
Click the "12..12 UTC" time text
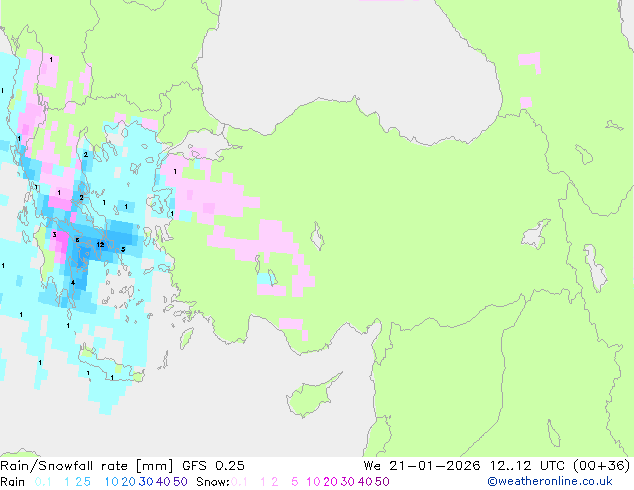point(527,466)
